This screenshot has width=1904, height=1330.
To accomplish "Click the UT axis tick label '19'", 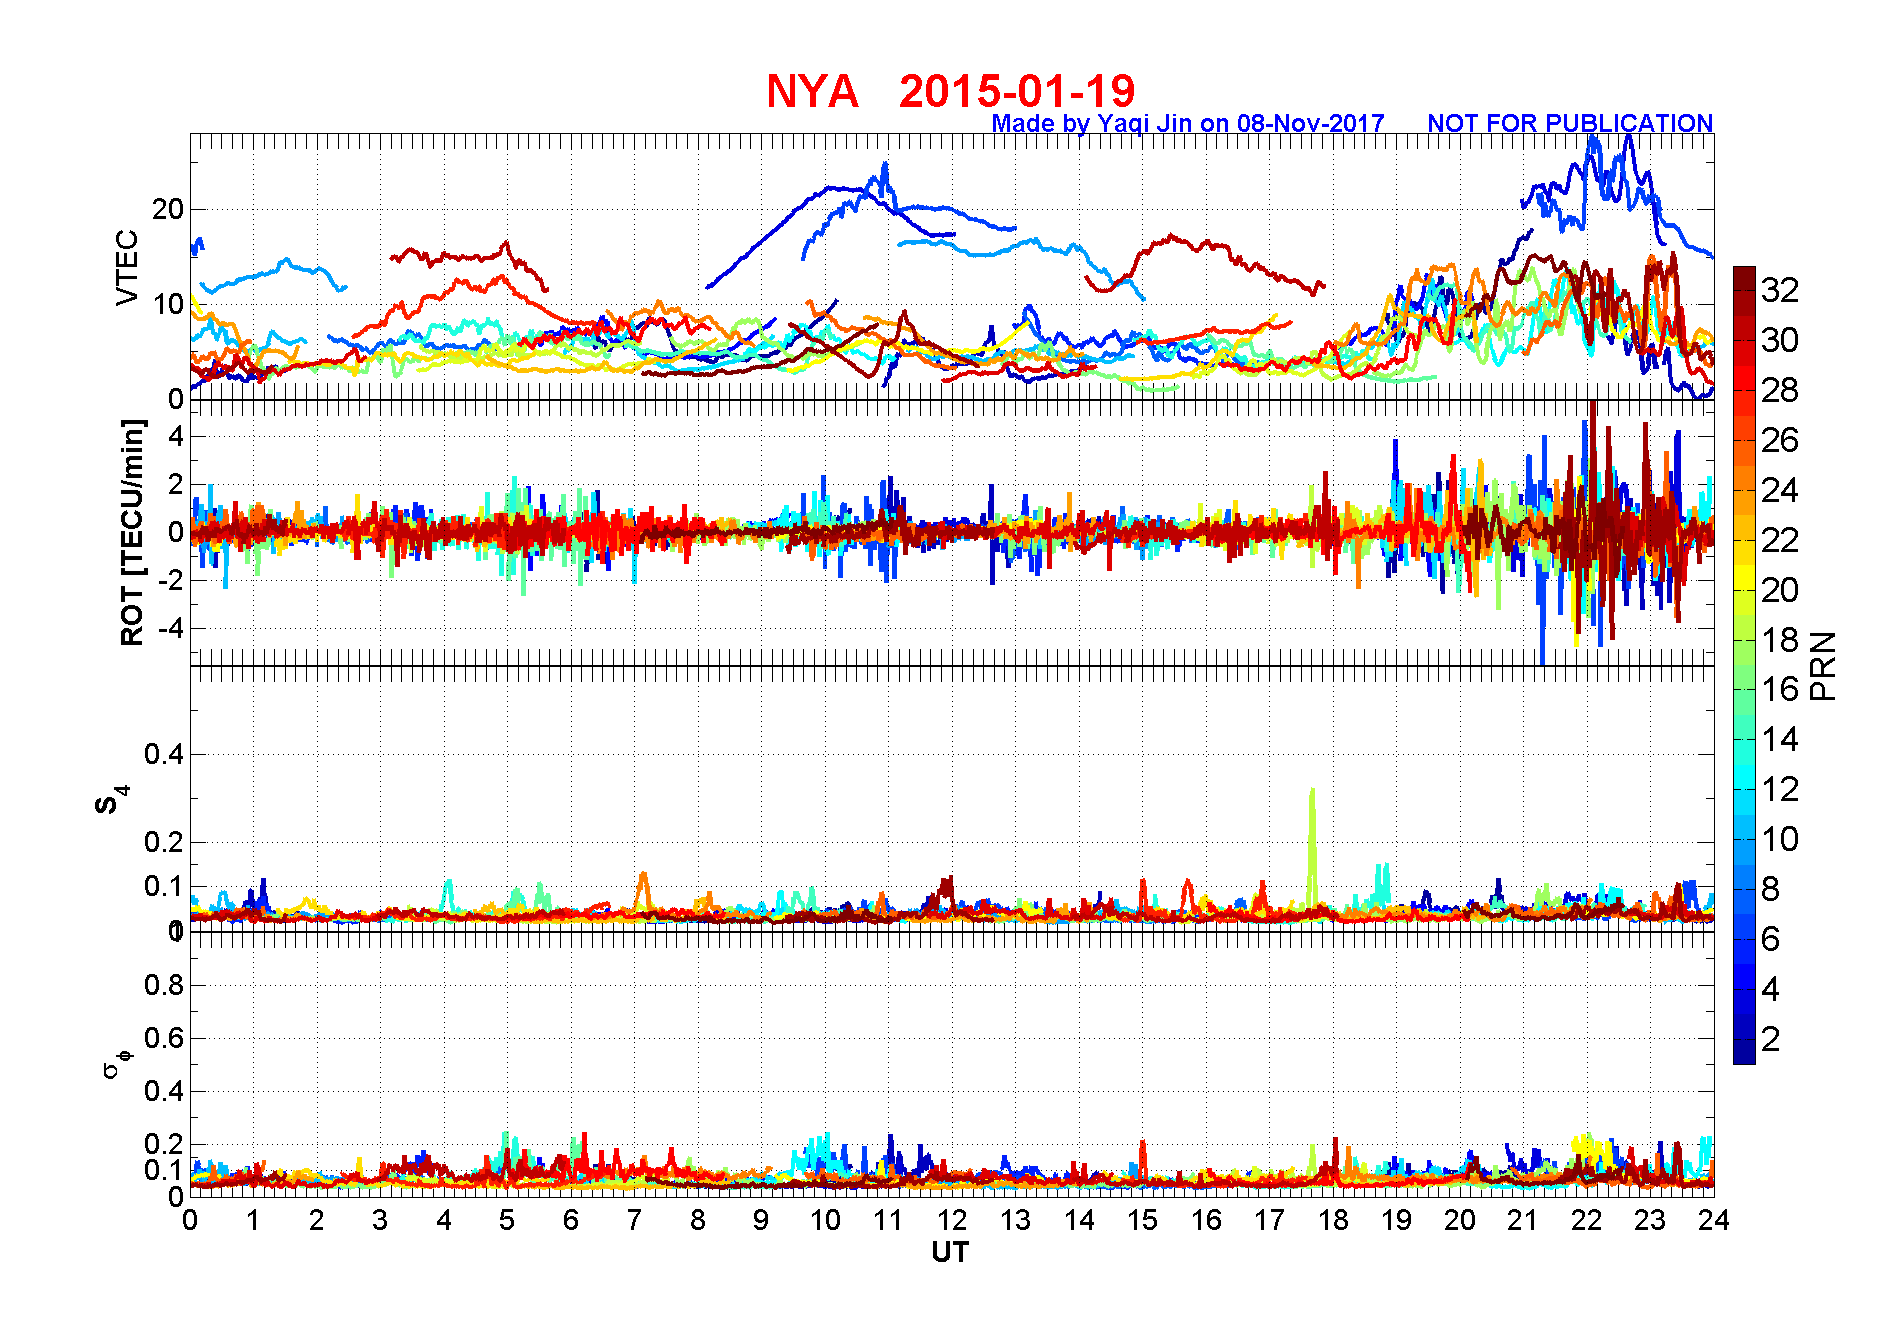I will [x=1396, y=1220].
